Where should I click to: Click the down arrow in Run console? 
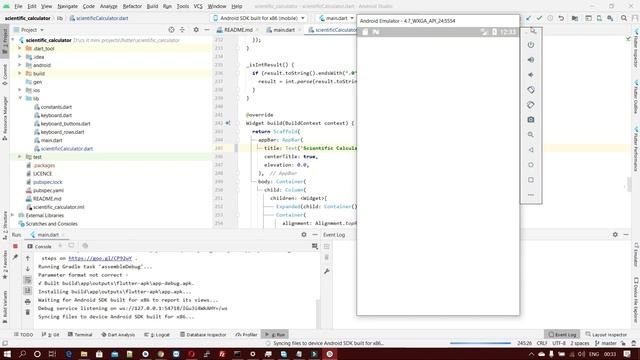[28, 269]
